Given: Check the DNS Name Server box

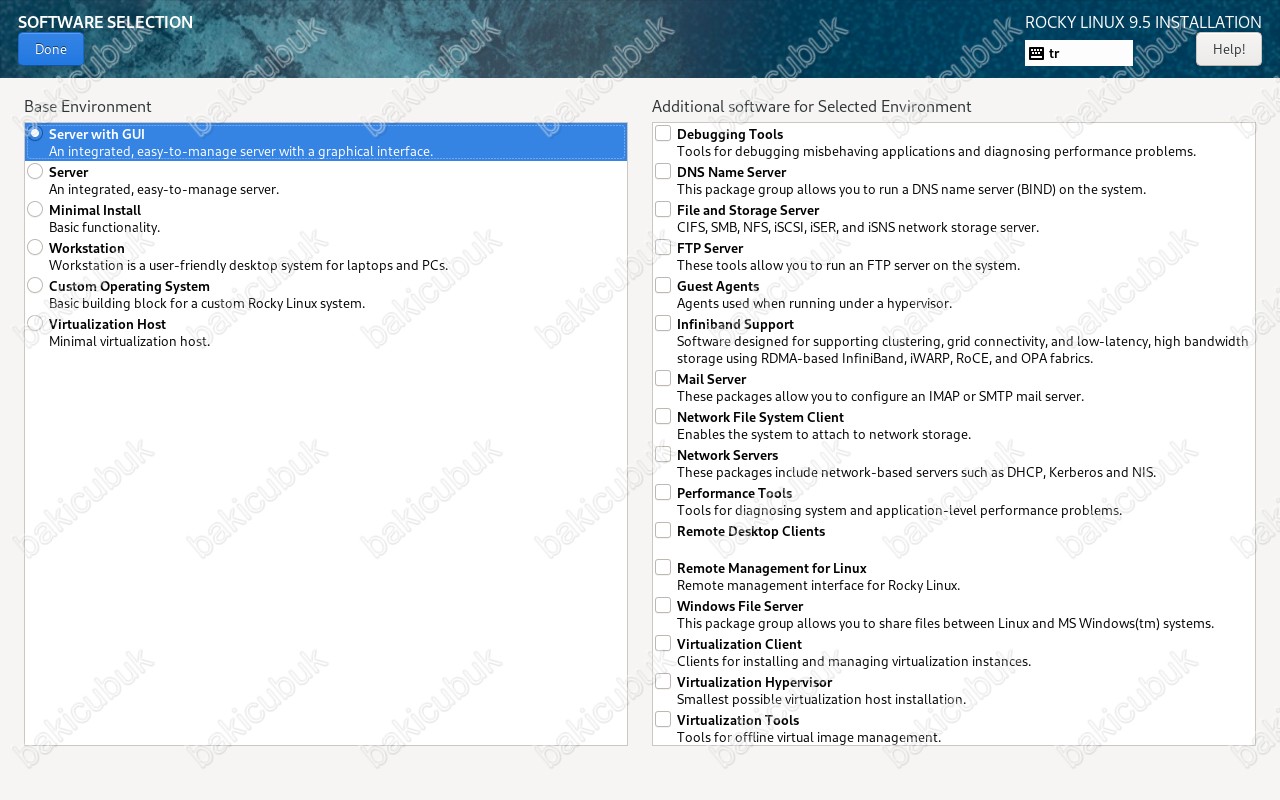Looking at the screenshot, I should [663, 171].
